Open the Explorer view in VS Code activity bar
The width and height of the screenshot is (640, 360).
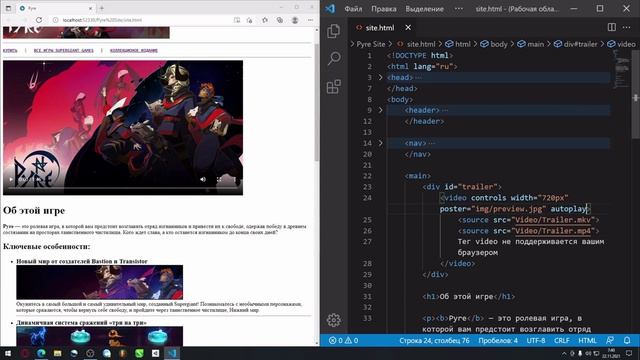(x=333, y=31)
